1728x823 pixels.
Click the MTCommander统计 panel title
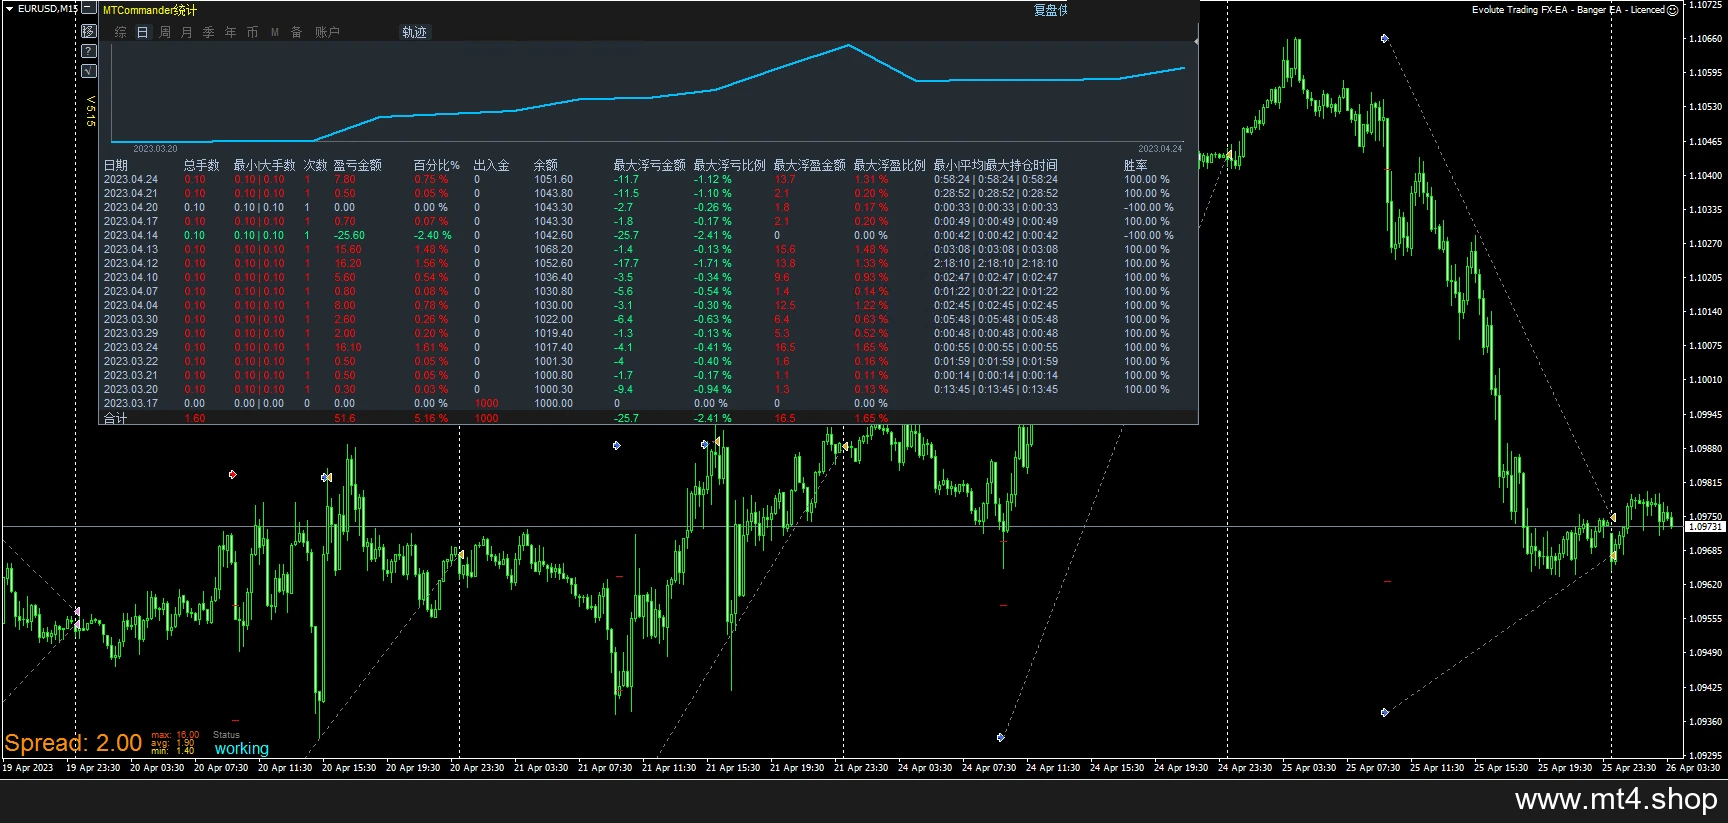(x=150, y=10)
